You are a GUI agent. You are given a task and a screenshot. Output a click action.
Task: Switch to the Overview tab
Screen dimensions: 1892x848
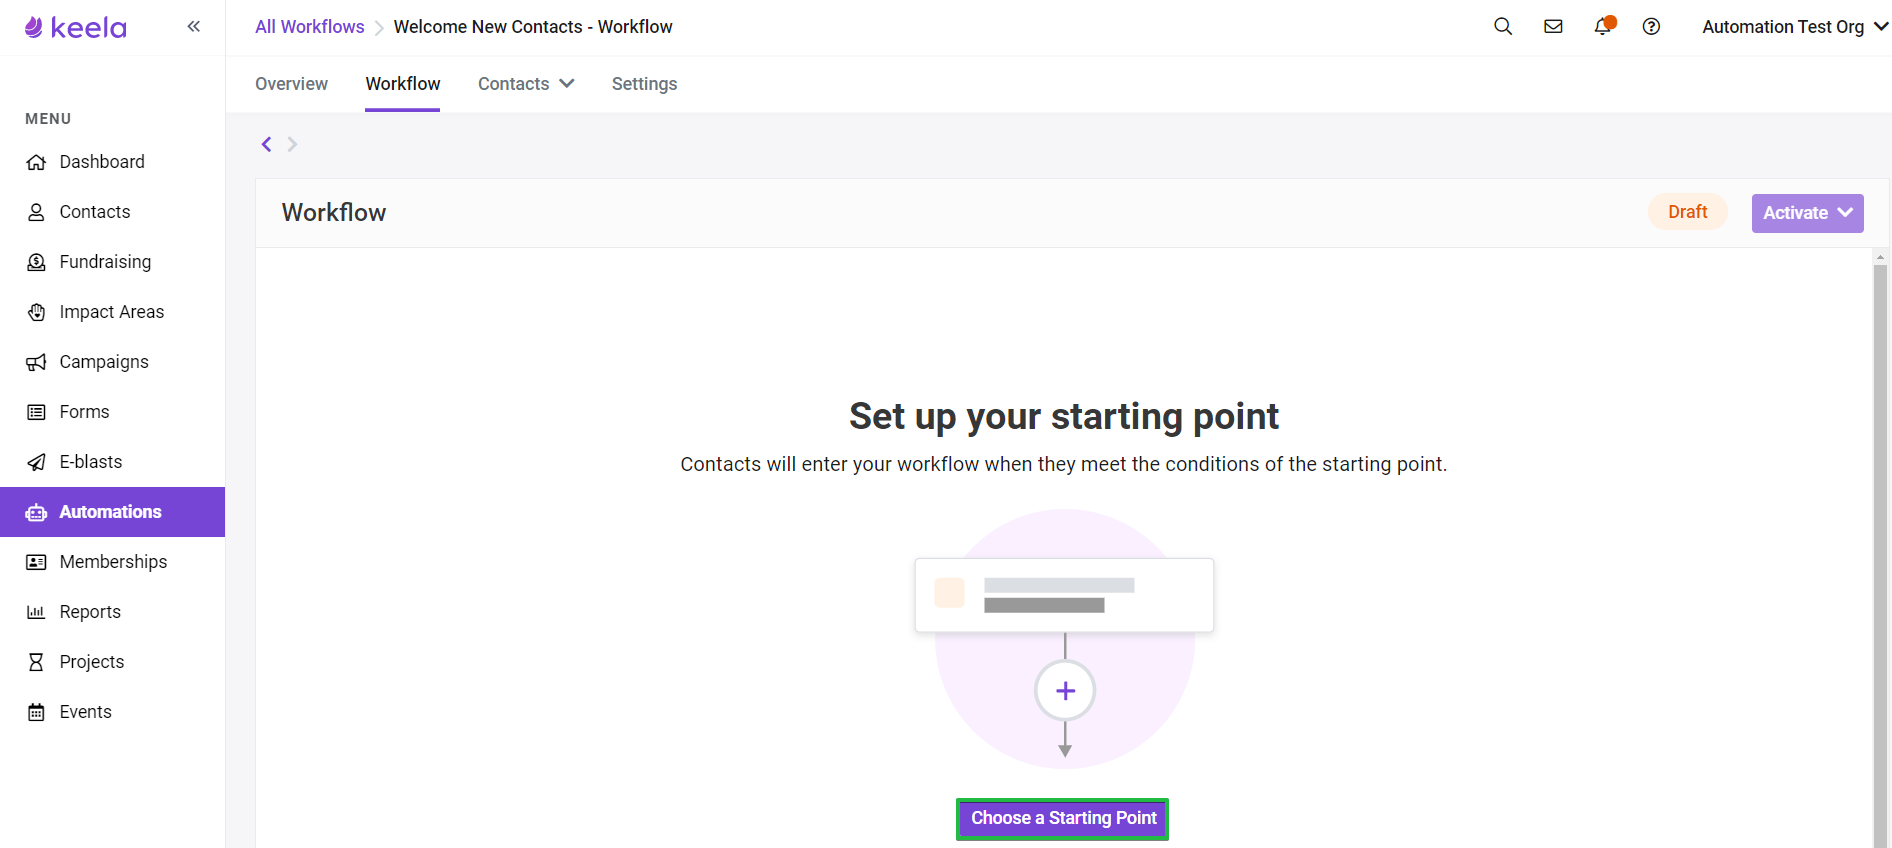click(x=291, y=84)
